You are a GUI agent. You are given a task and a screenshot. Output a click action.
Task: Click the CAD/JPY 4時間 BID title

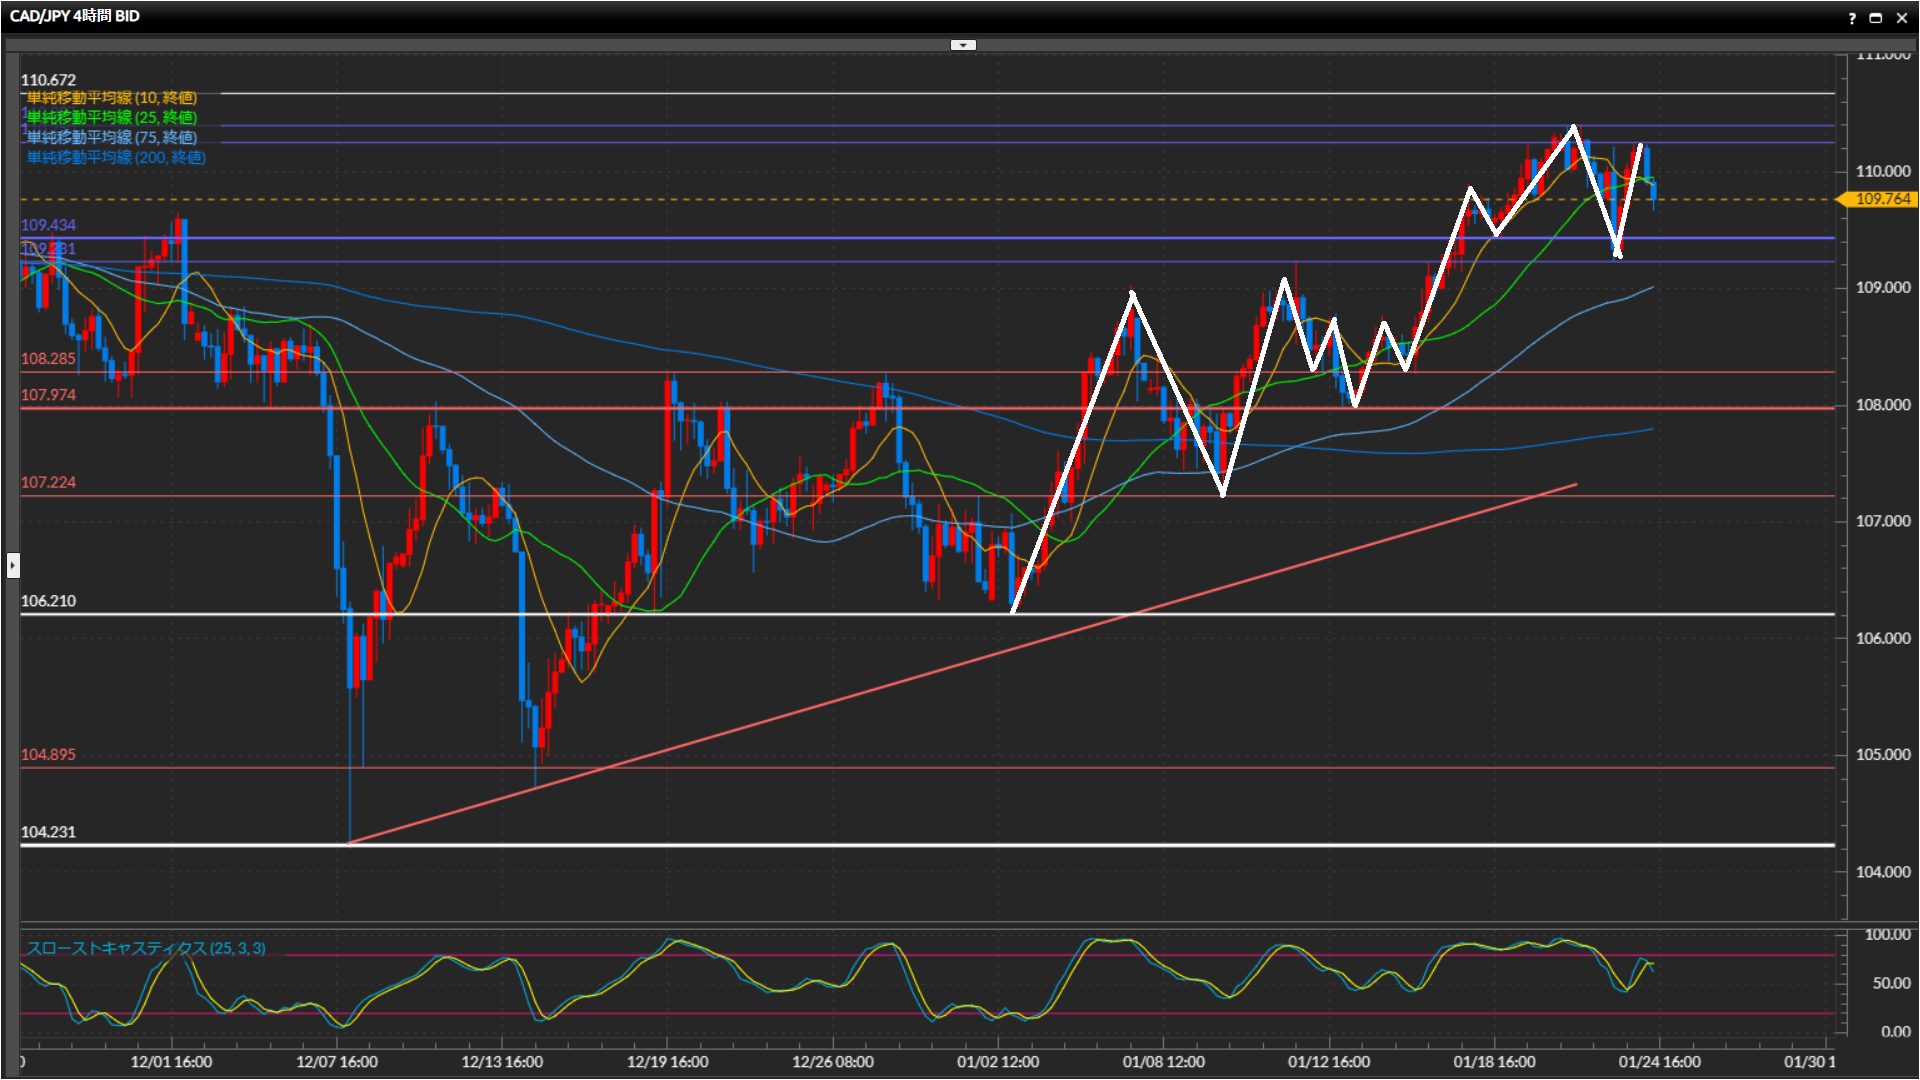[x=75, y=16]
